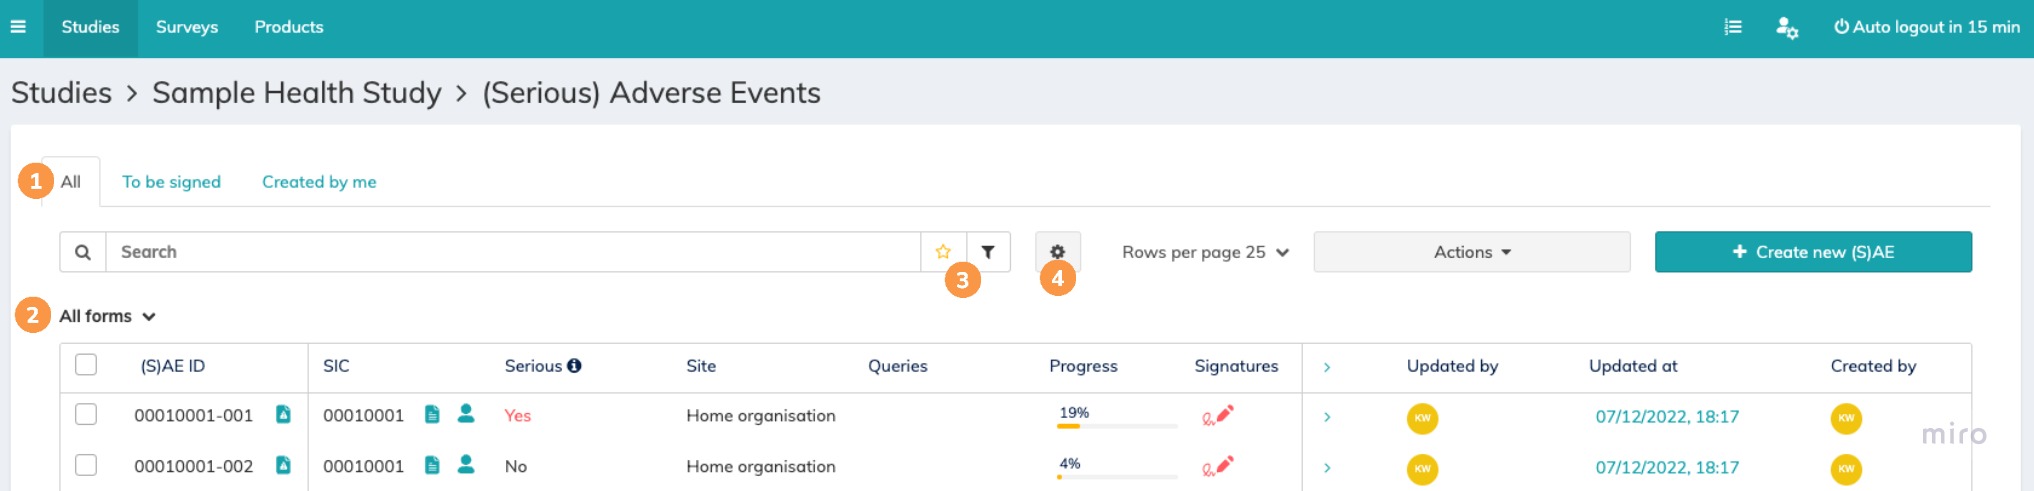The image size is (2034, 491).
Task: Open the filter funnel icon
Action: [x=988, y=252]
